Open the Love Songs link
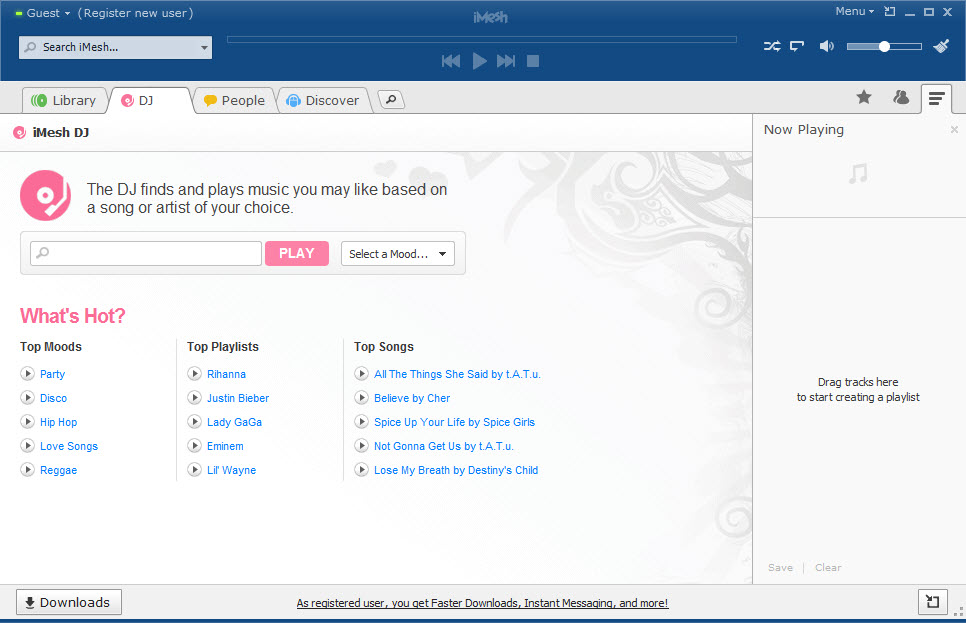966x623 pixels. tap(69, 446)
